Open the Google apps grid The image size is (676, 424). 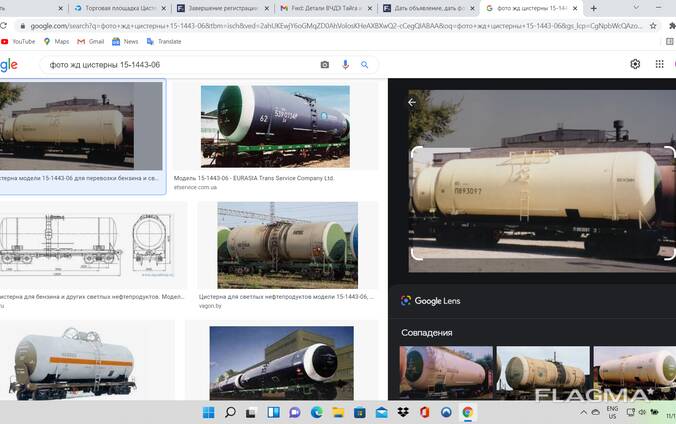coord(660,64)
